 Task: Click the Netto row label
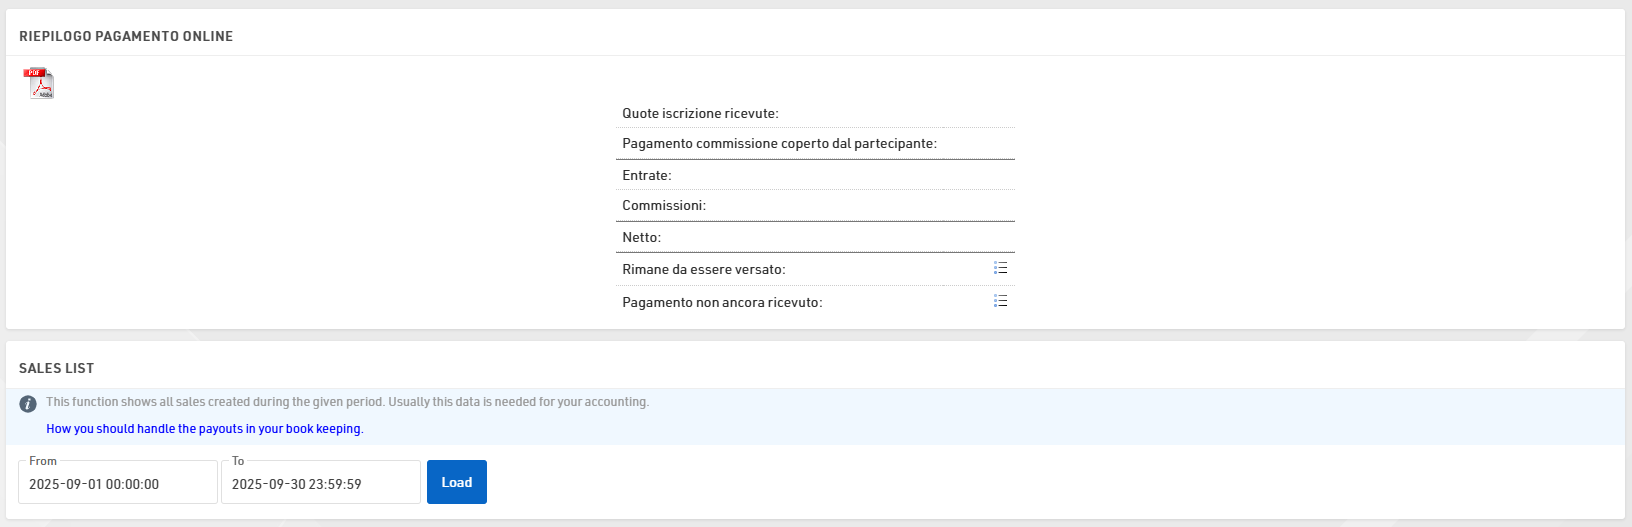[x=641, y=238]
